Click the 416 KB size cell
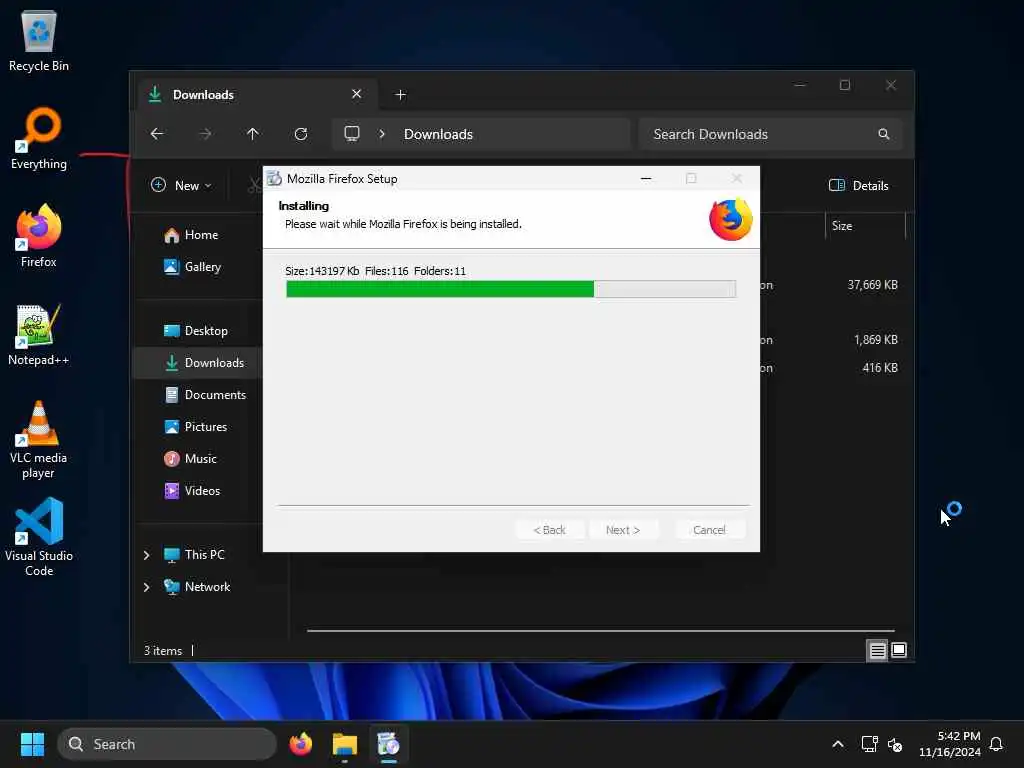 (x=880, y=368)
